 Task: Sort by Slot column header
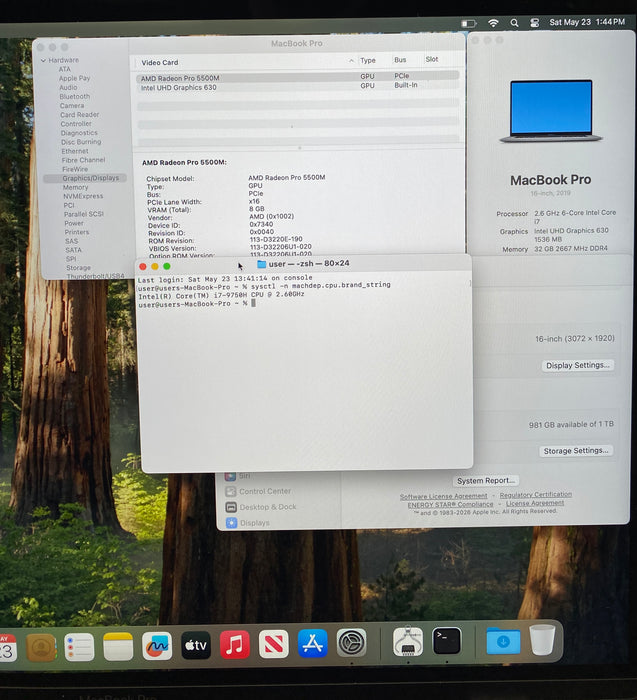coord(432,59)
